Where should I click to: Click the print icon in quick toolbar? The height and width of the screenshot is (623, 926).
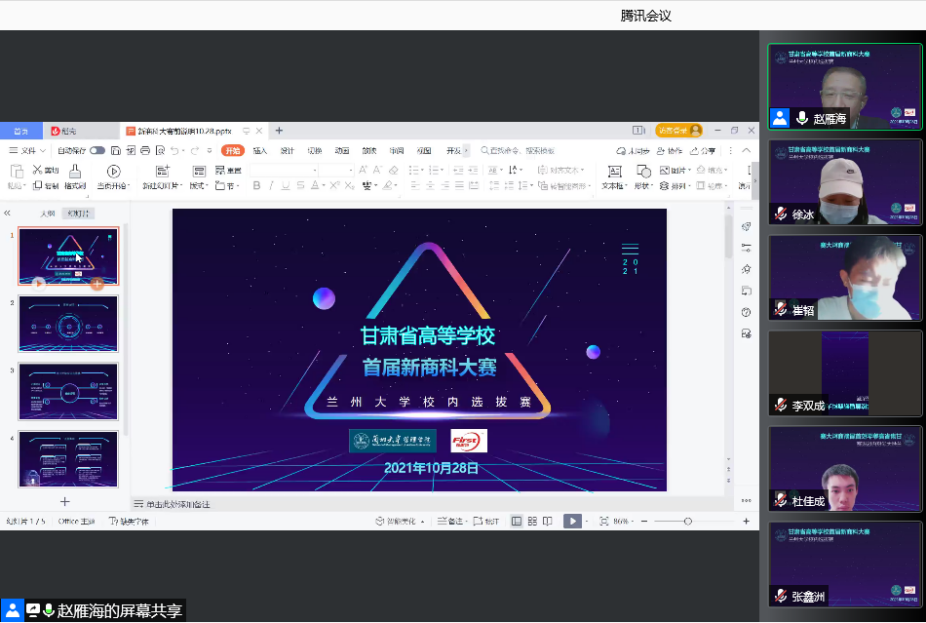(x=146, y=150)
